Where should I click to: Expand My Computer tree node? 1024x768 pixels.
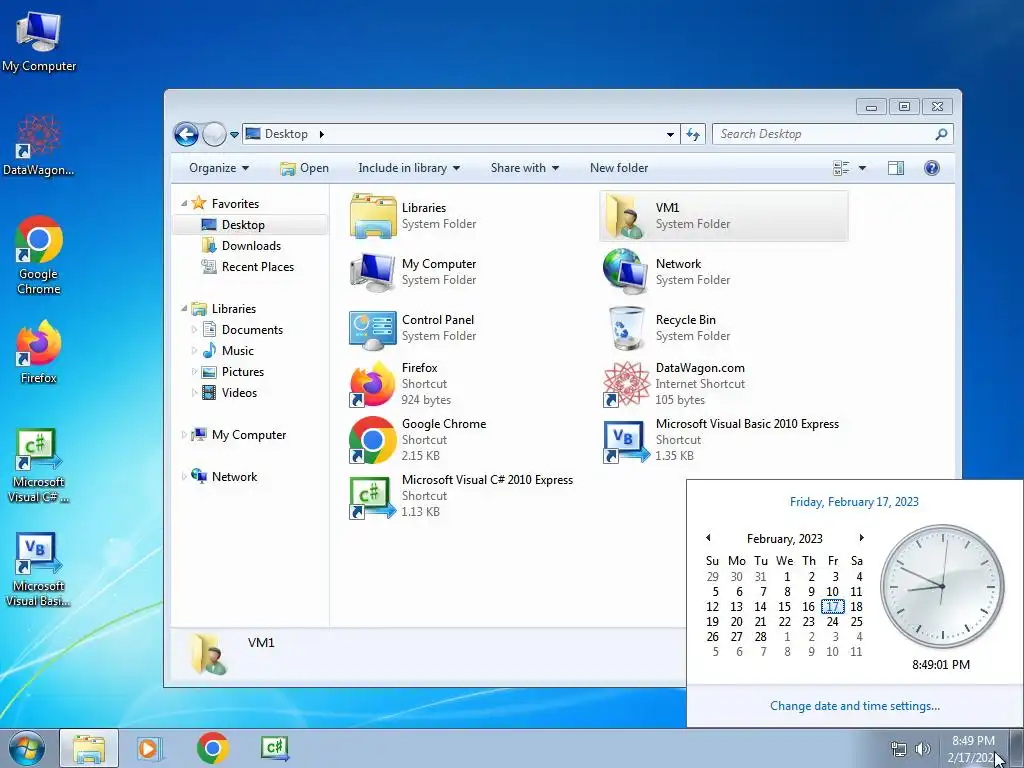(184, 435)
